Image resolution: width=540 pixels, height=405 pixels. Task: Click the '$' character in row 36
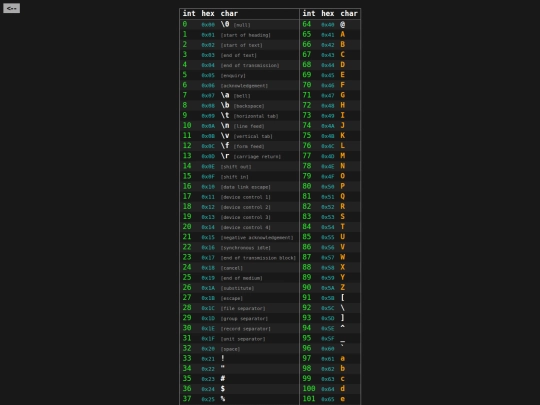tap(223, 388)
